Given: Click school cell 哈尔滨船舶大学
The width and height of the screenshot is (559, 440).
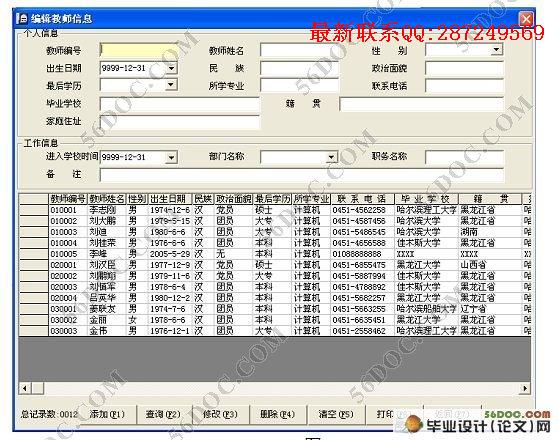Looking at the screenshot, I should click(x=427, y=309).
